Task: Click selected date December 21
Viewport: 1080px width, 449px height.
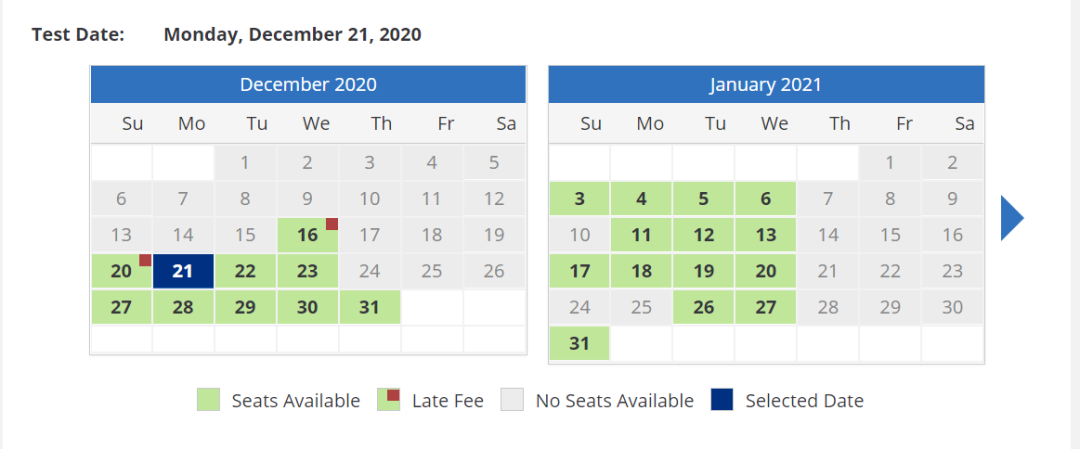Action: click(x=183, y=271)
